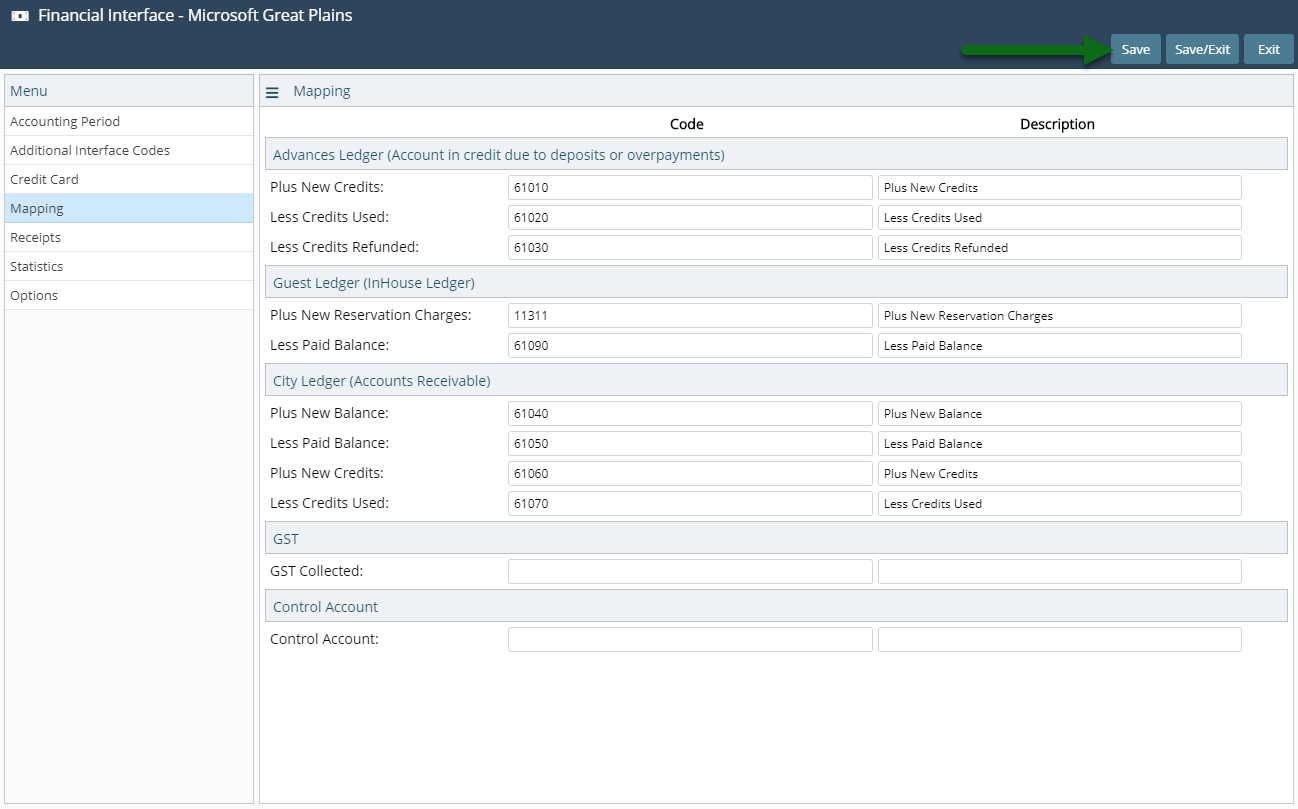Click the Mapping panel title text
This screenshot has height=809, width=1298.
322,91
